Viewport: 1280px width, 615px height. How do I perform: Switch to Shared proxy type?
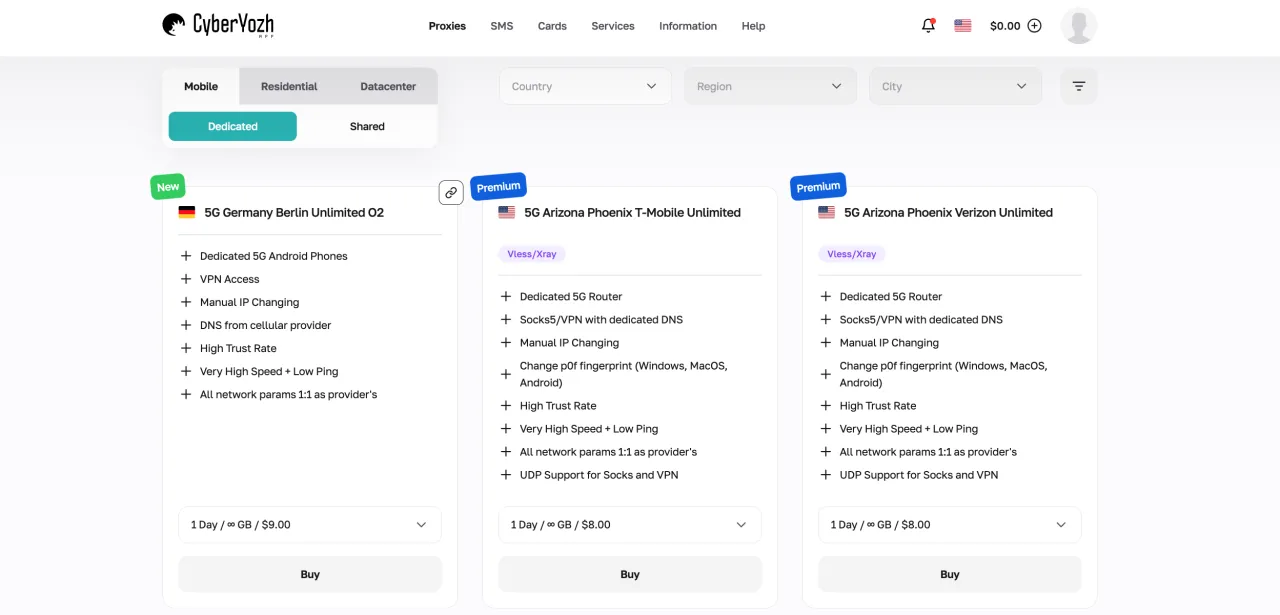pyautogui.click(x=367, y=126)
